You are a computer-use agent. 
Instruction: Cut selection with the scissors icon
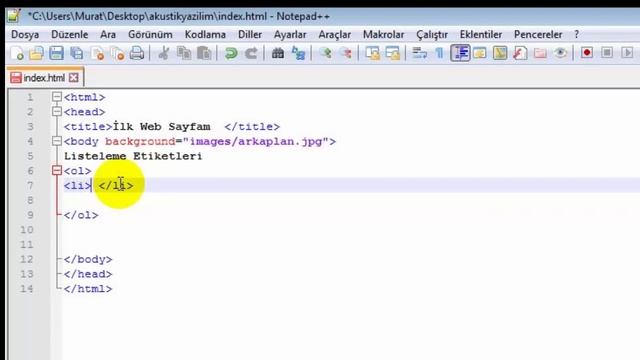click(x=164, y=53)
